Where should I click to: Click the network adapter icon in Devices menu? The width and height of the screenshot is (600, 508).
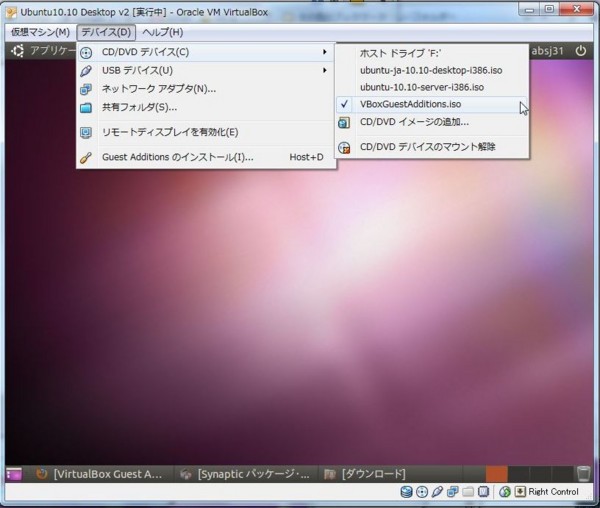(86, 89)
